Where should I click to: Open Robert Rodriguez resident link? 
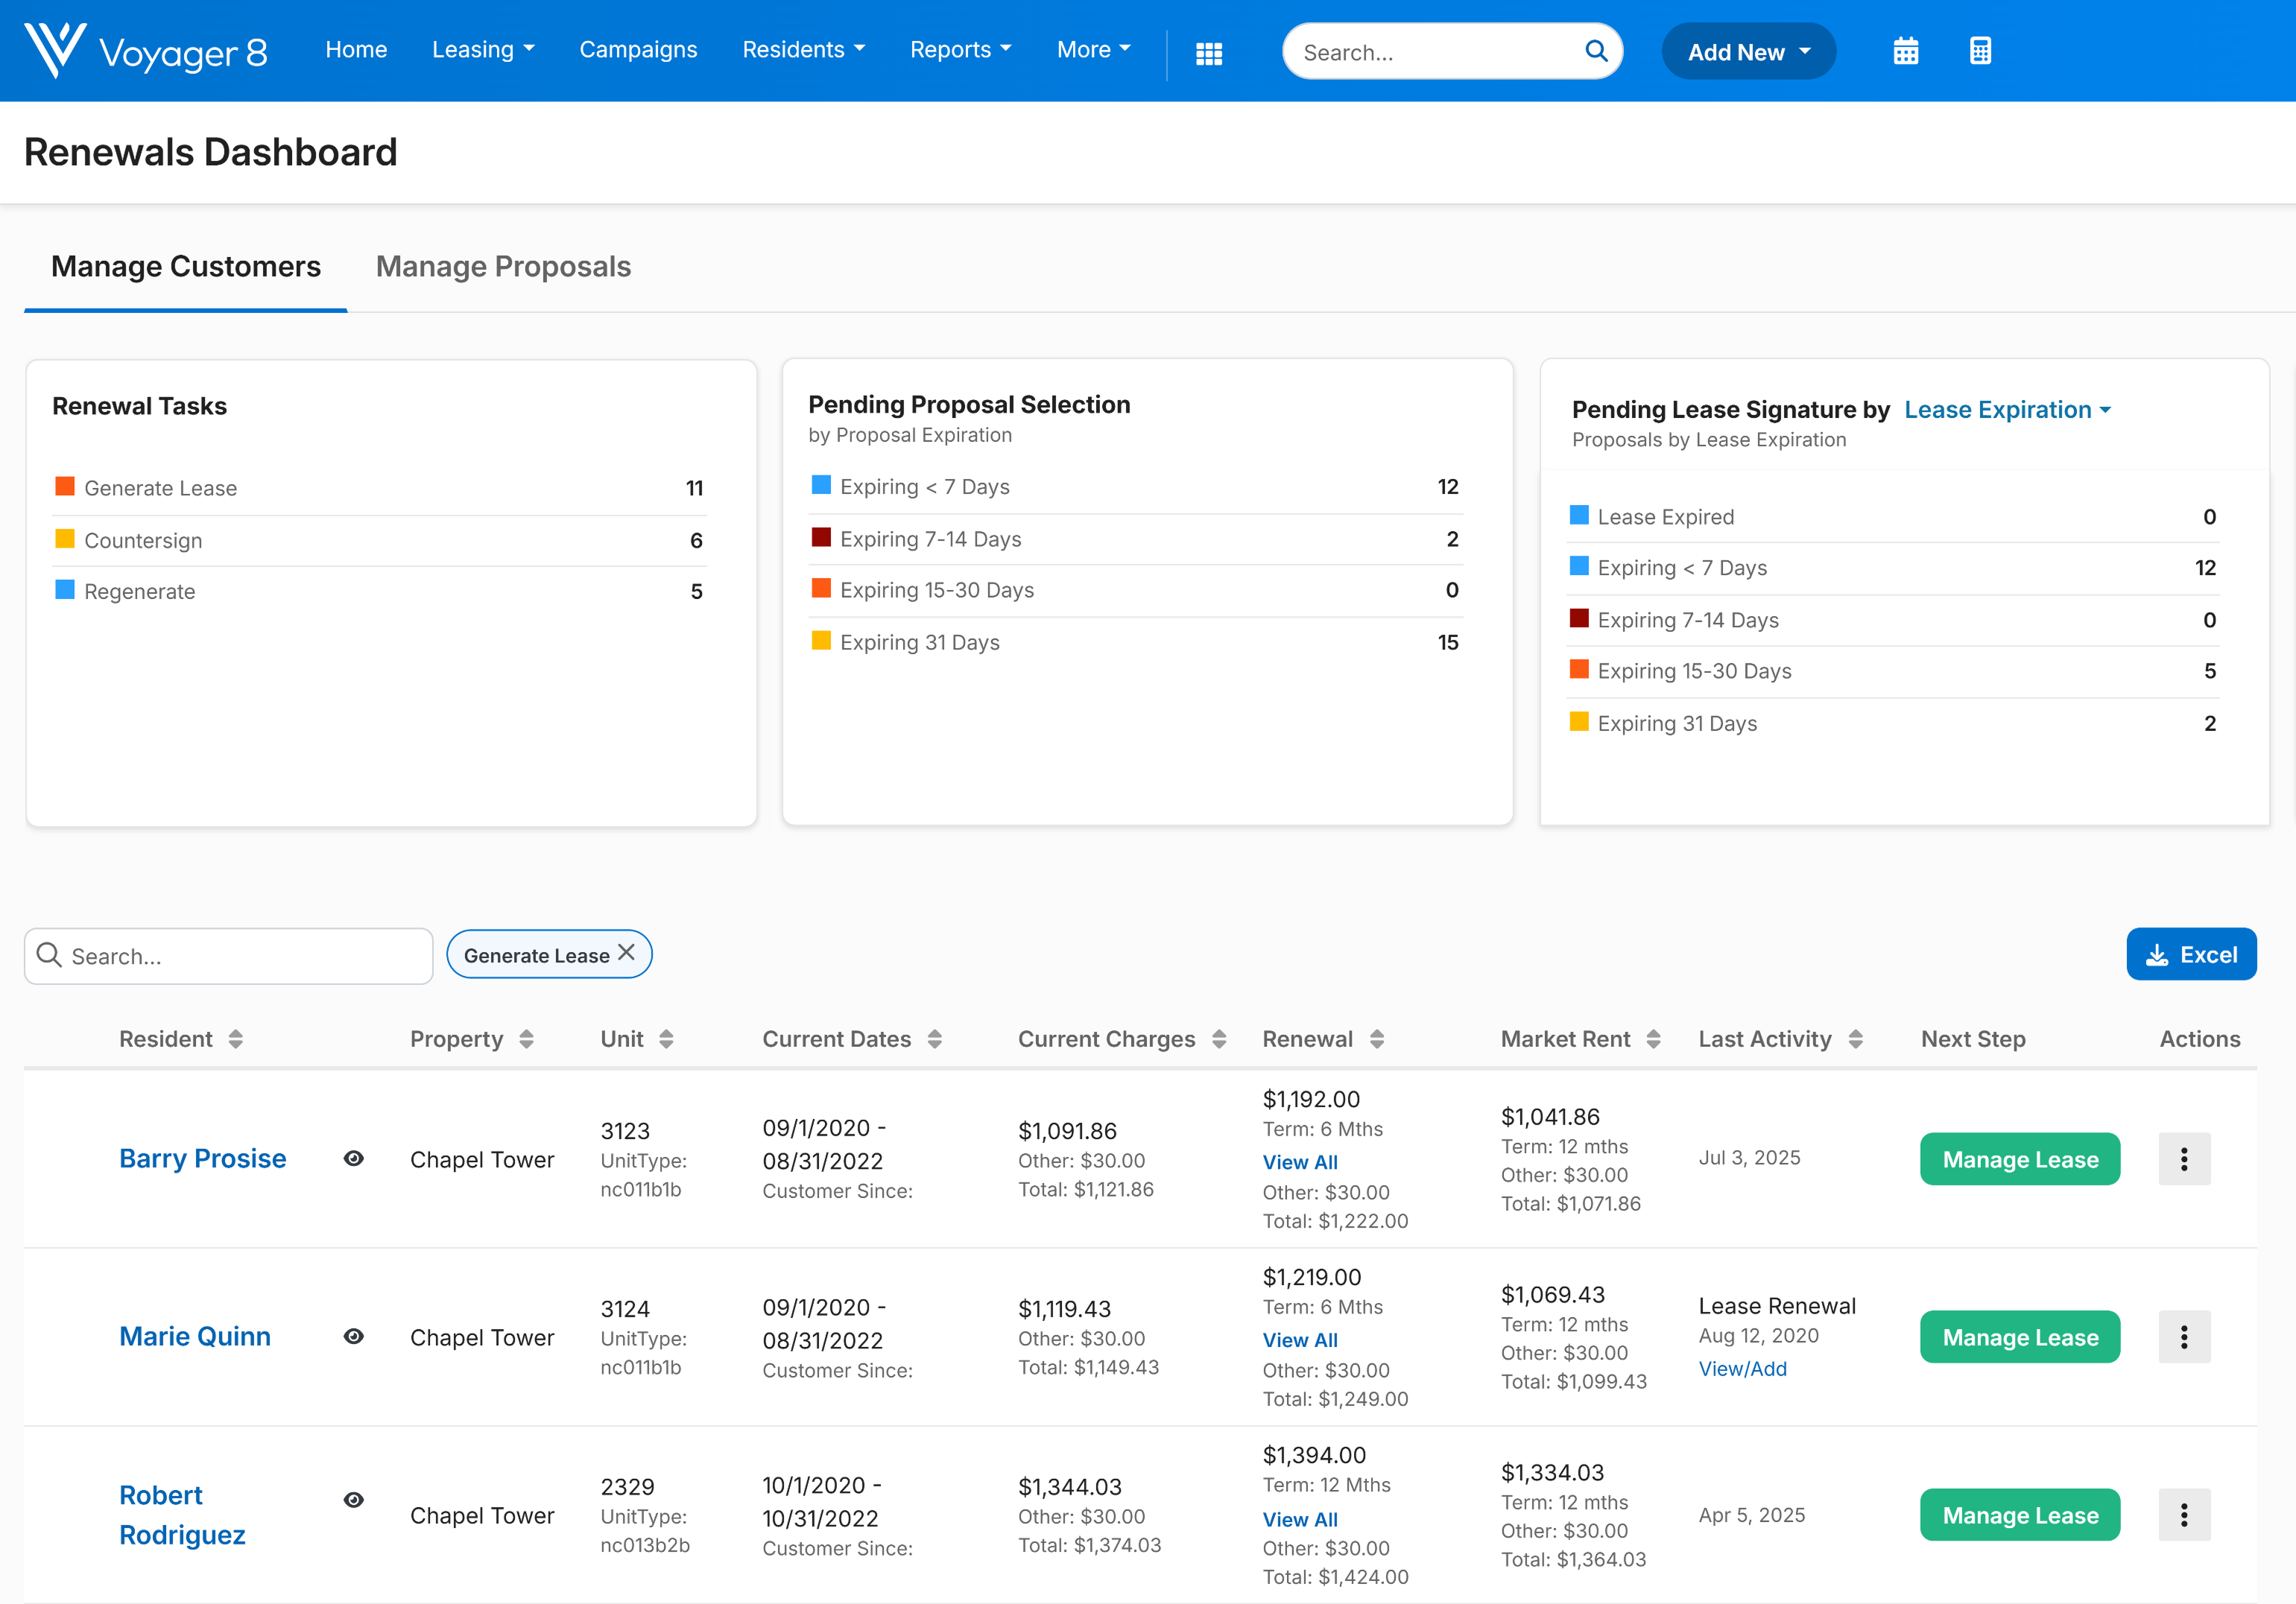tap(182, 1515)
